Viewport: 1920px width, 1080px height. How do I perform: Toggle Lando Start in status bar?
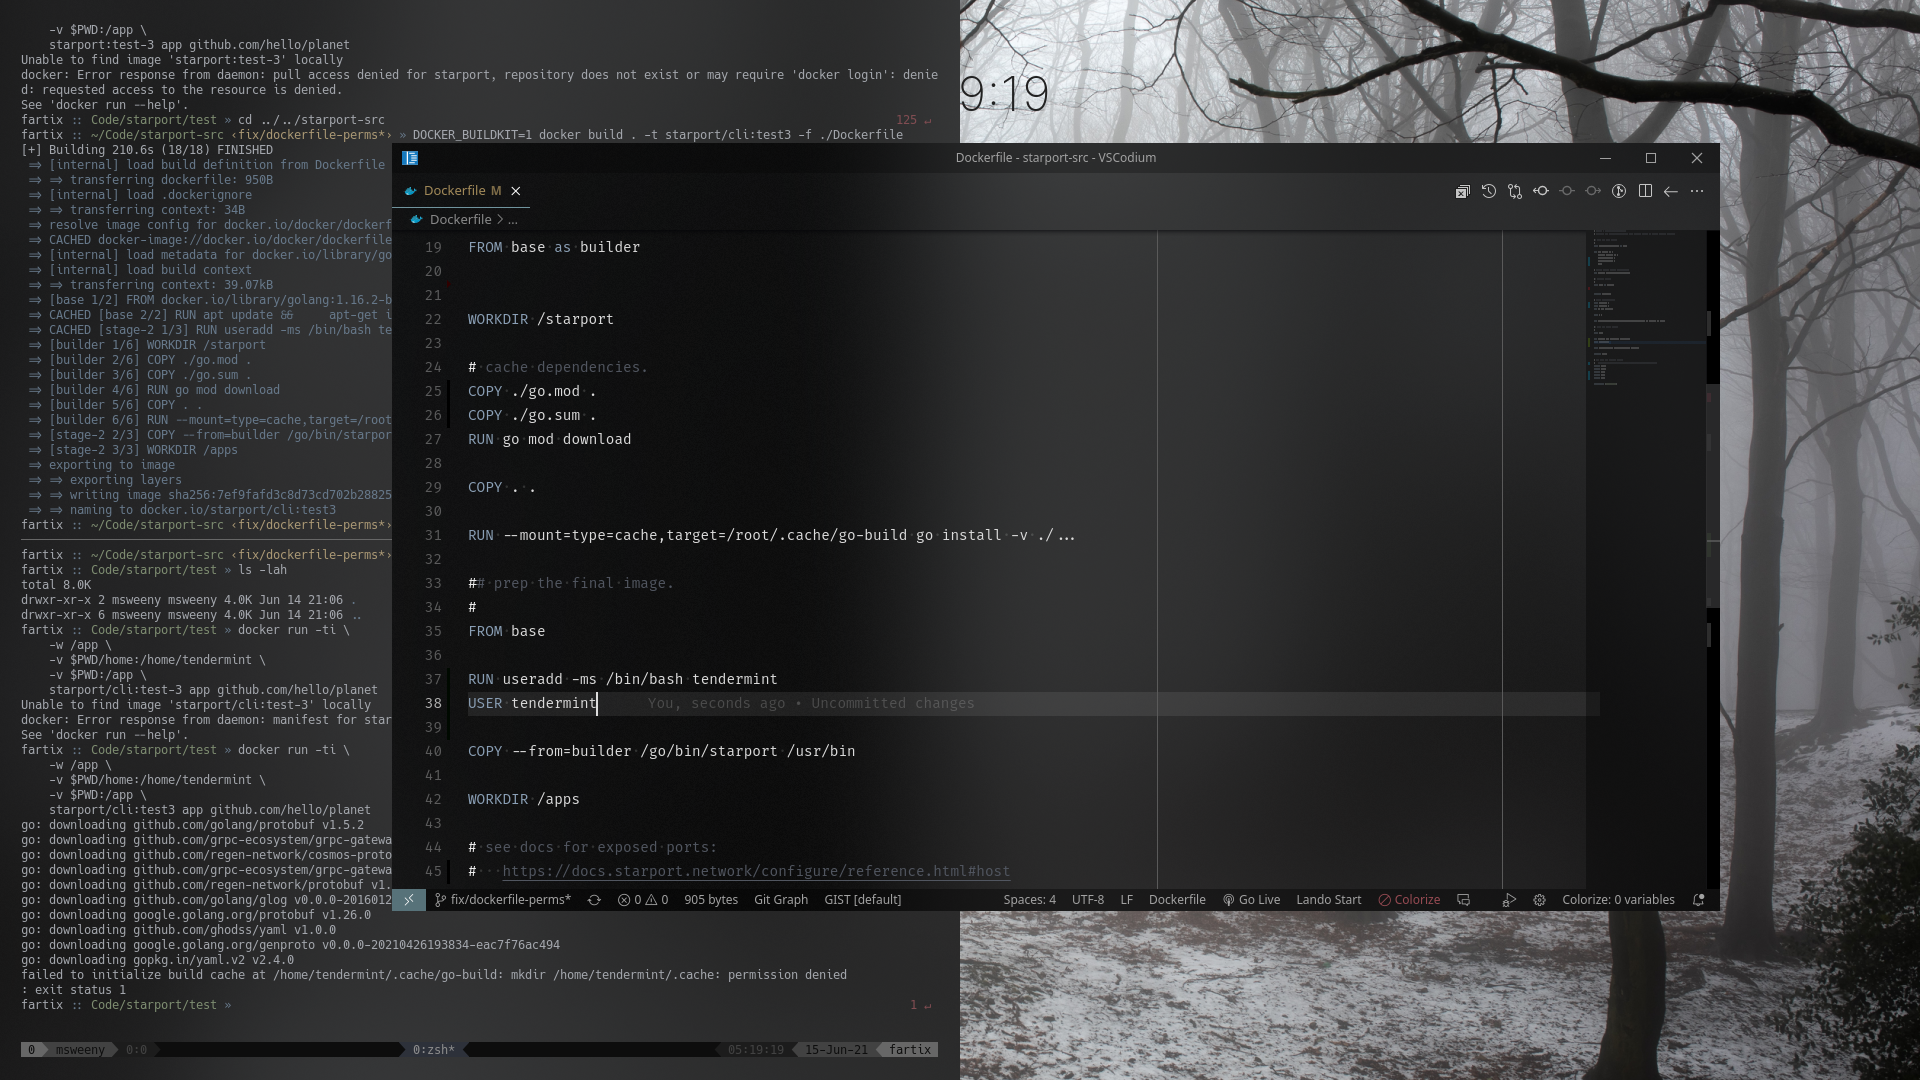click(1328, 900)
